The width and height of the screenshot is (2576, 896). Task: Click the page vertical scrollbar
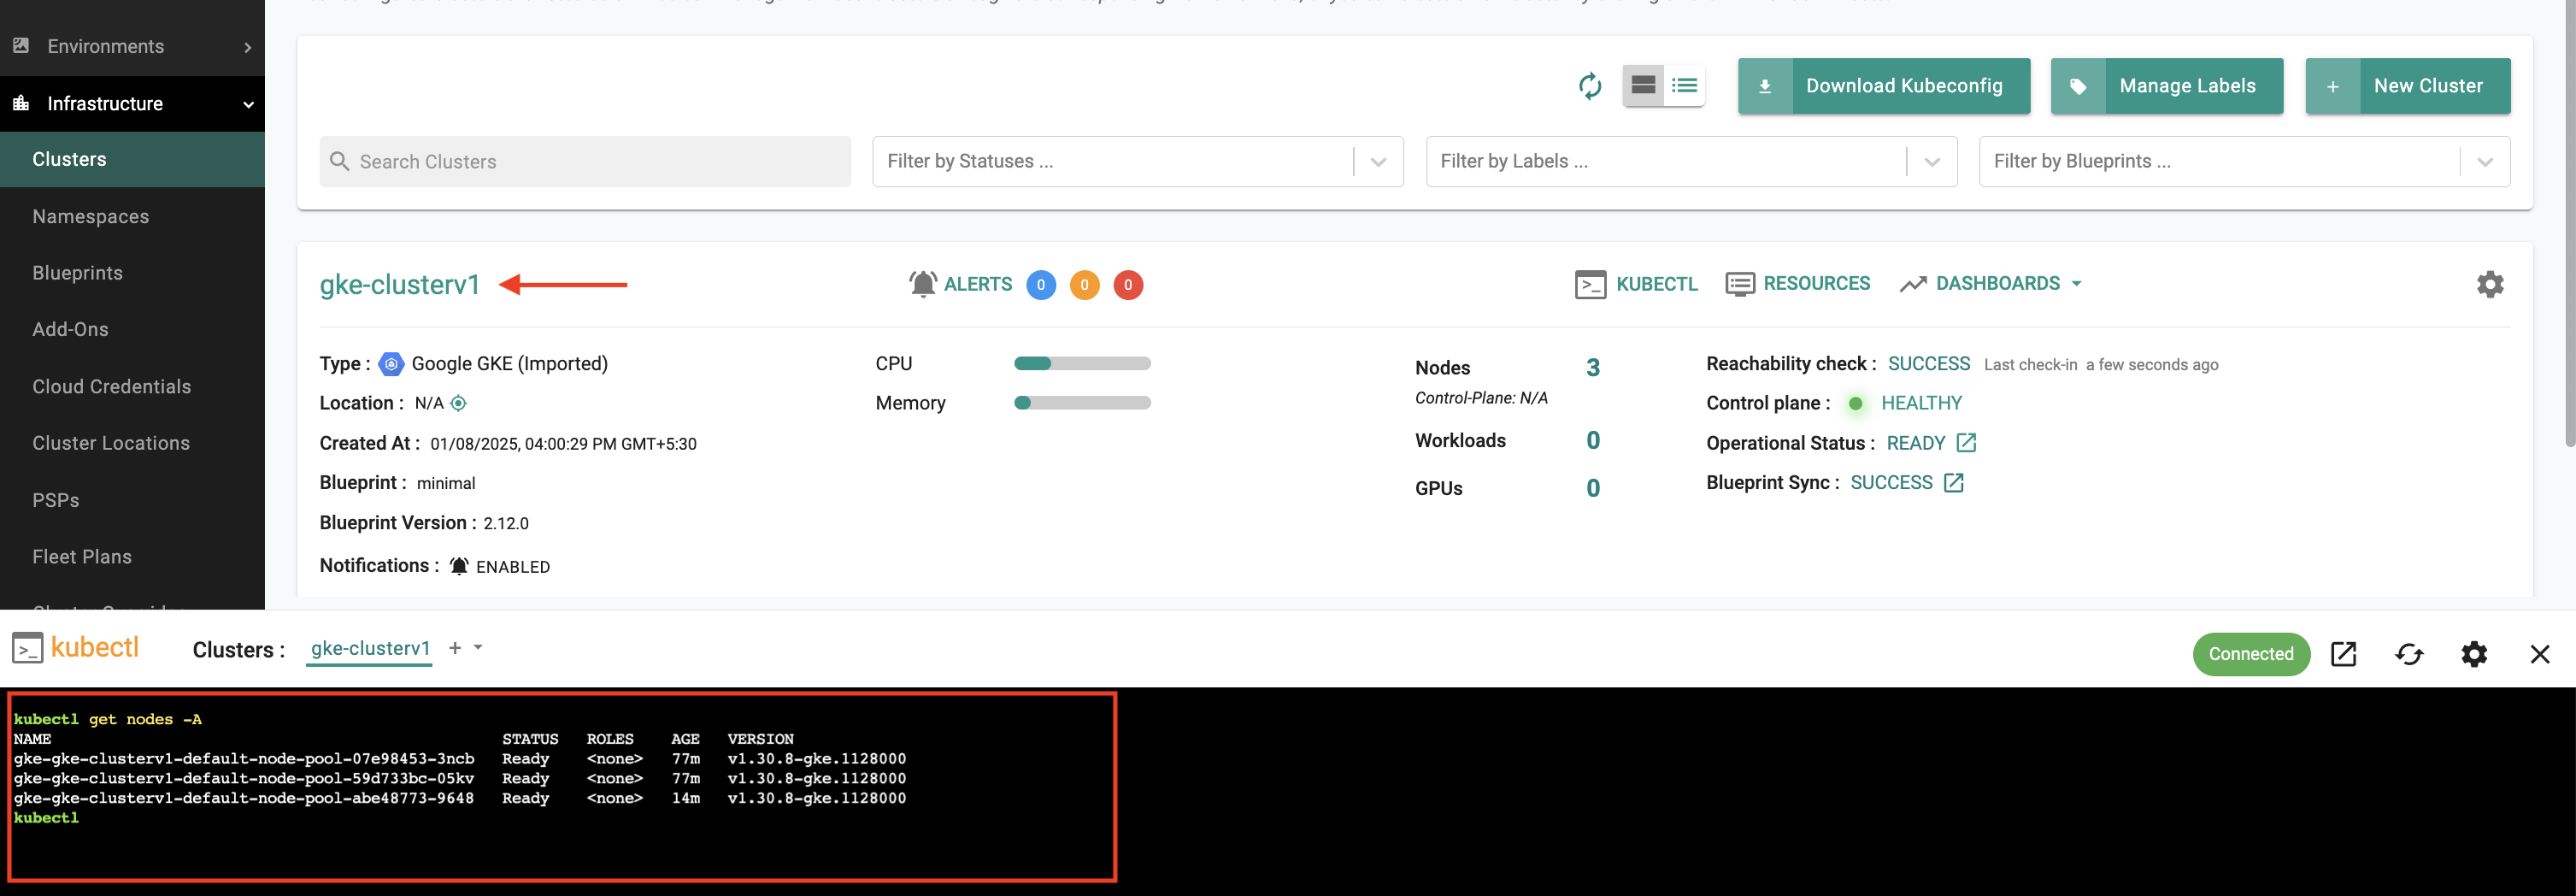pos(2569,224)
